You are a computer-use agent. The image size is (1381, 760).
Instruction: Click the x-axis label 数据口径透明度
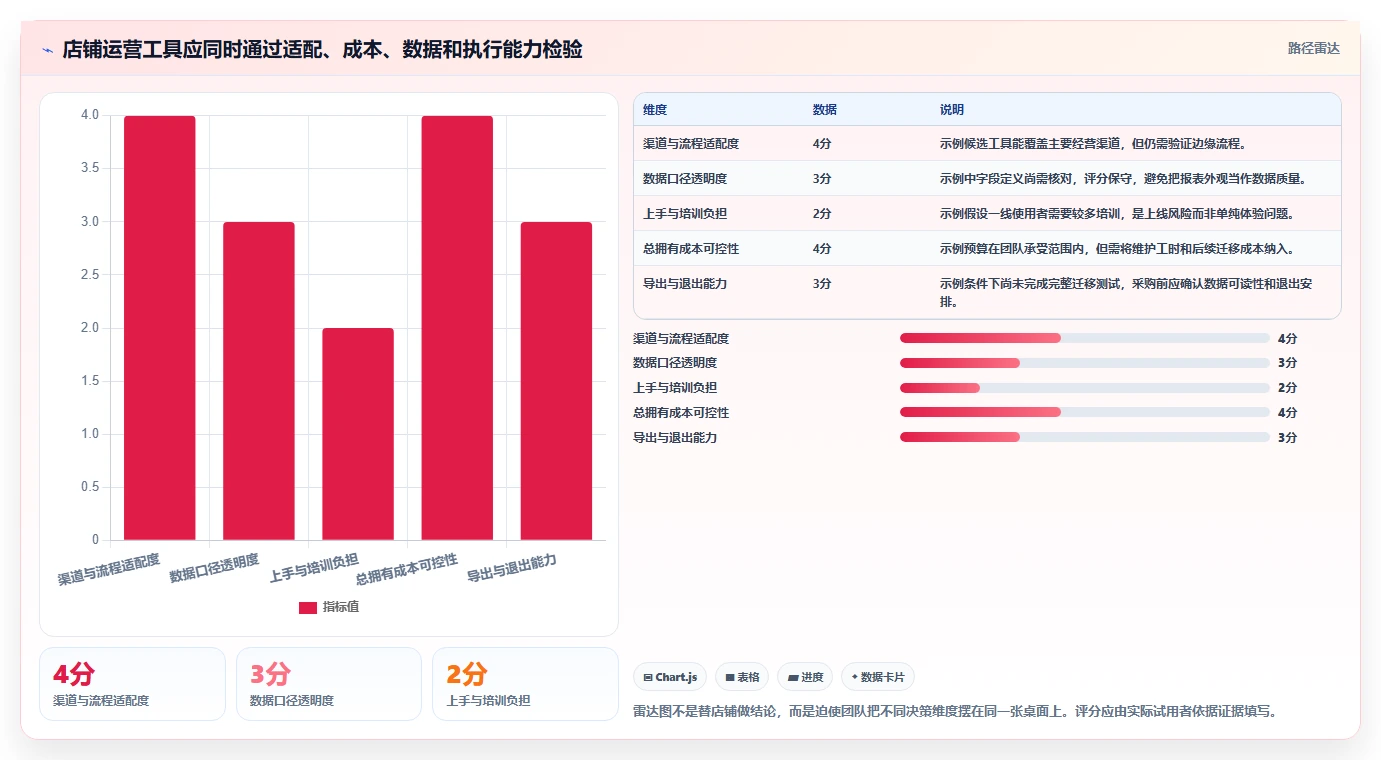(x=214, y=567)
